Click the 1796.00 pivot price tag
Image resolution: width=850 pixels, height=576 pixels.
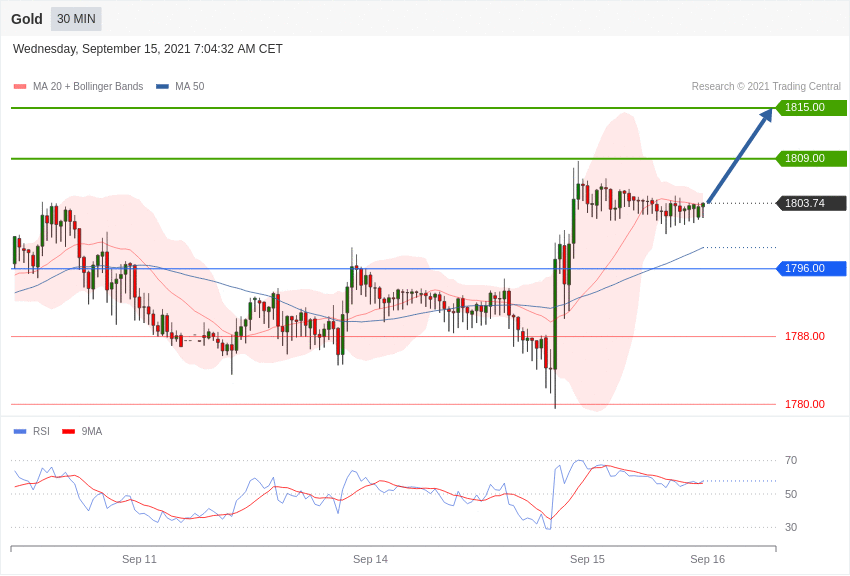811,268
